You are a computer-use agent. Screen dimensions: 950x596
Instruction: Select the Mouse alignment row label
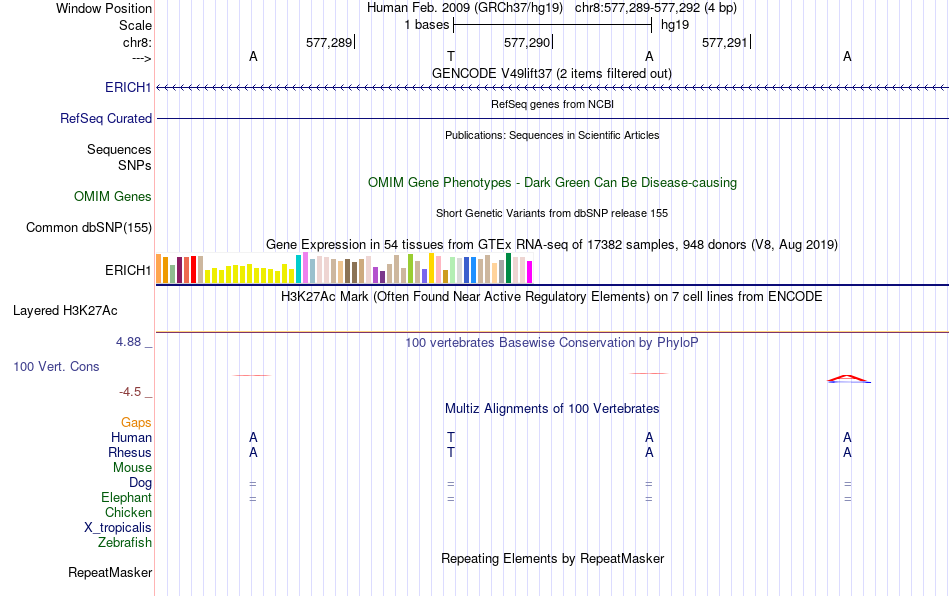click(132, 468)
